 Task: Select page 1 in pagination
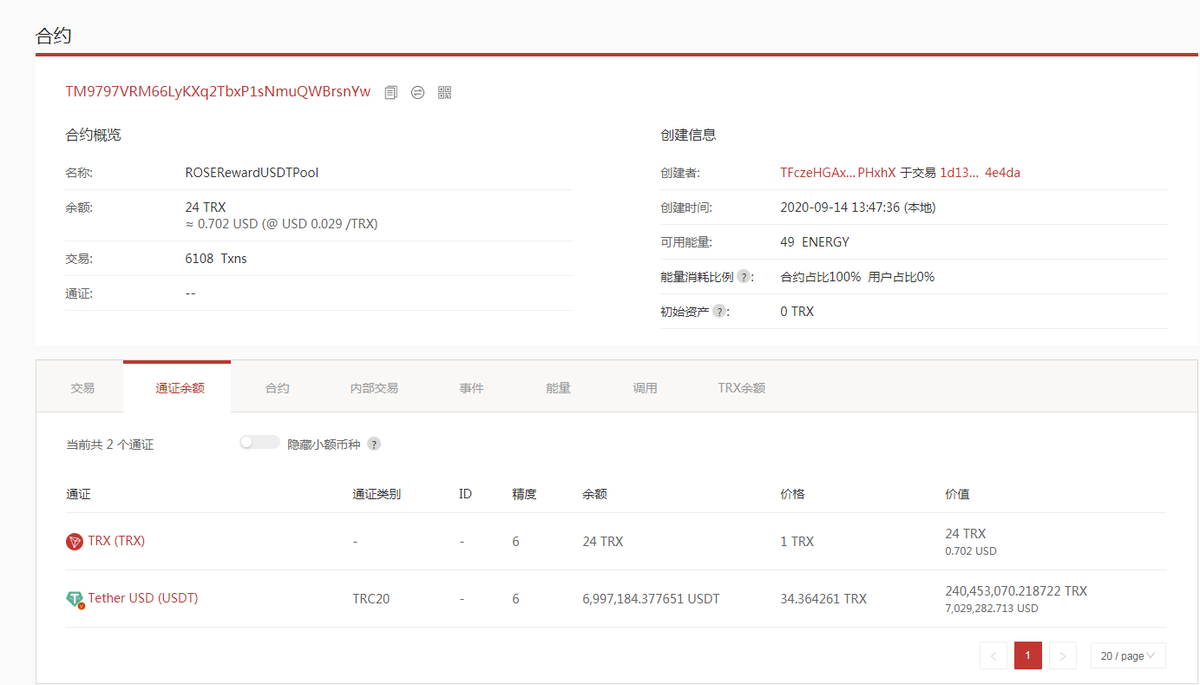click(1028, 656)
